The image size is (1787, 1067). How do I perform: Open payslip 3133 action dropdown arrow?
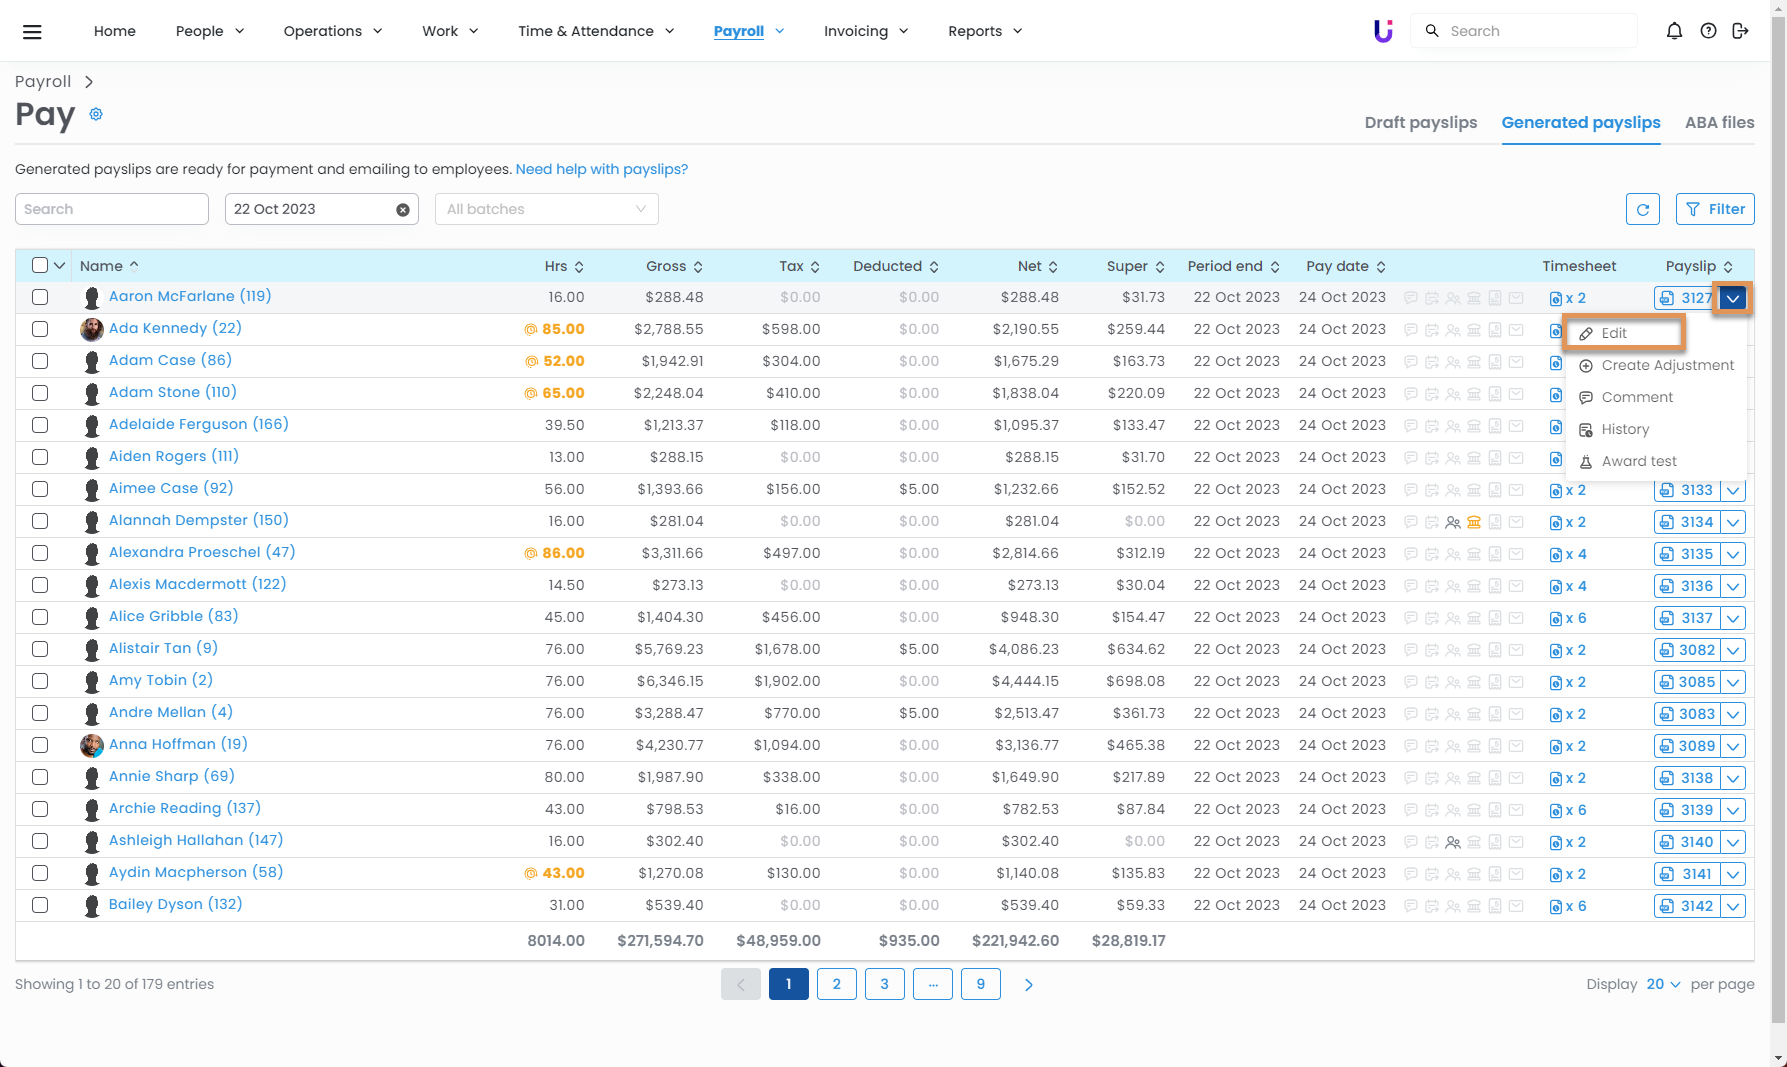[x=1733, y=491]
